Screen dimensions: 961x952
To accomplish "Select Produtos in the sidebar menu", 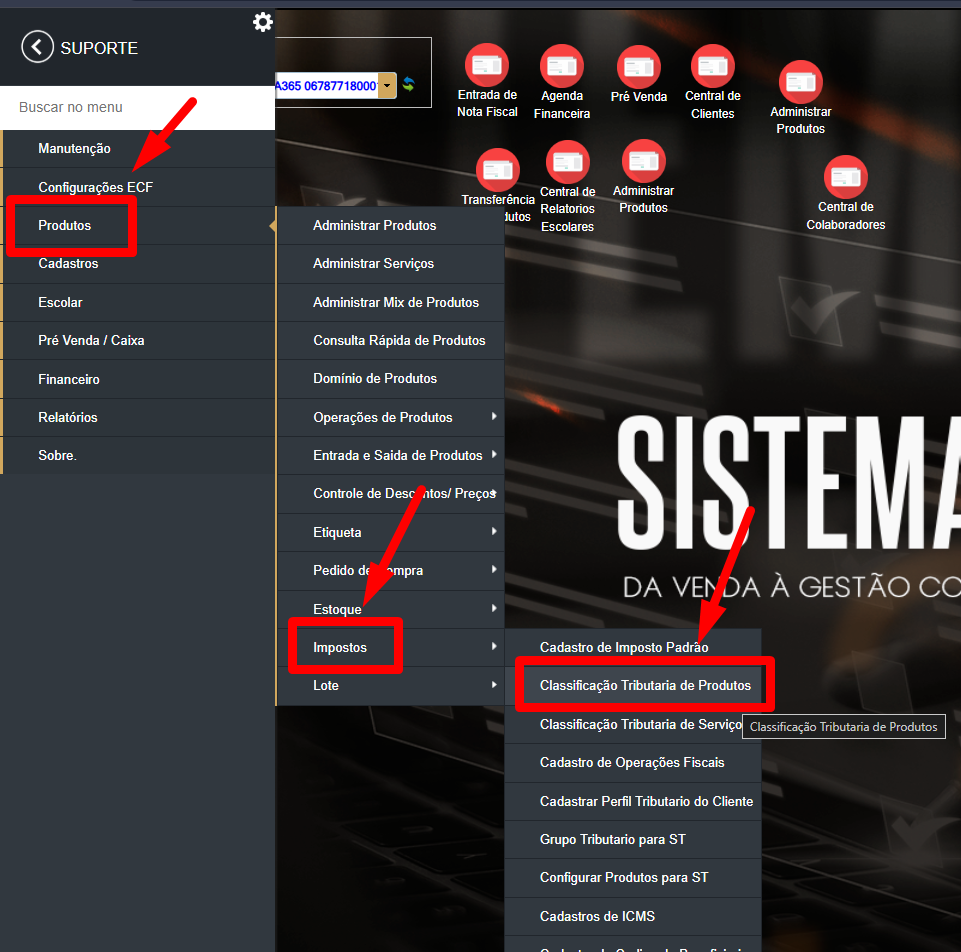I will 65,225.
